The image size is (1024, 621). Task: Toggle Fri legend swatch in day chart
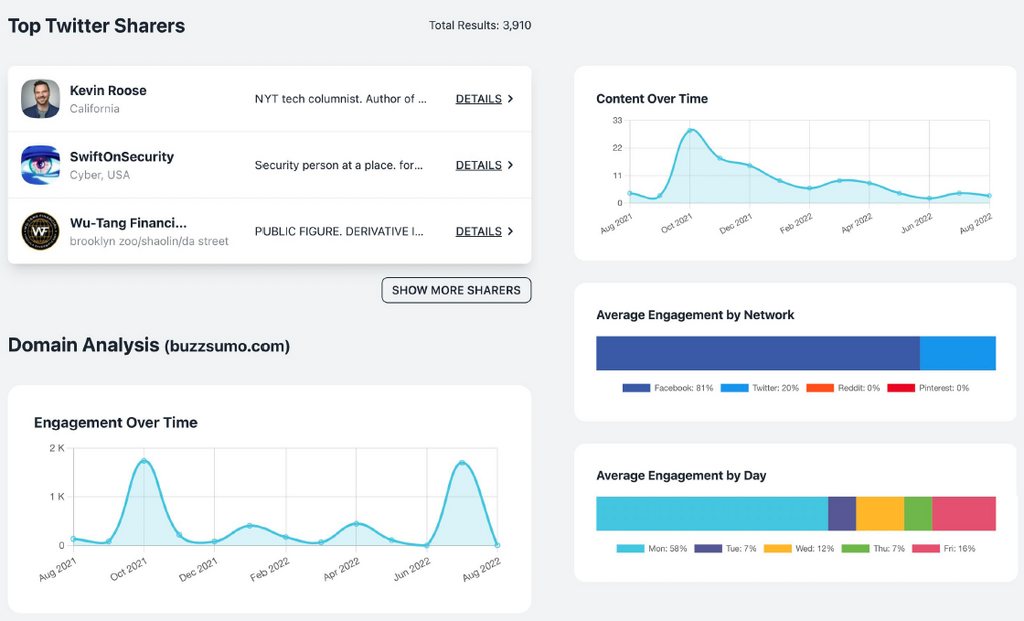pyautogui.click(x=925, y=549)
